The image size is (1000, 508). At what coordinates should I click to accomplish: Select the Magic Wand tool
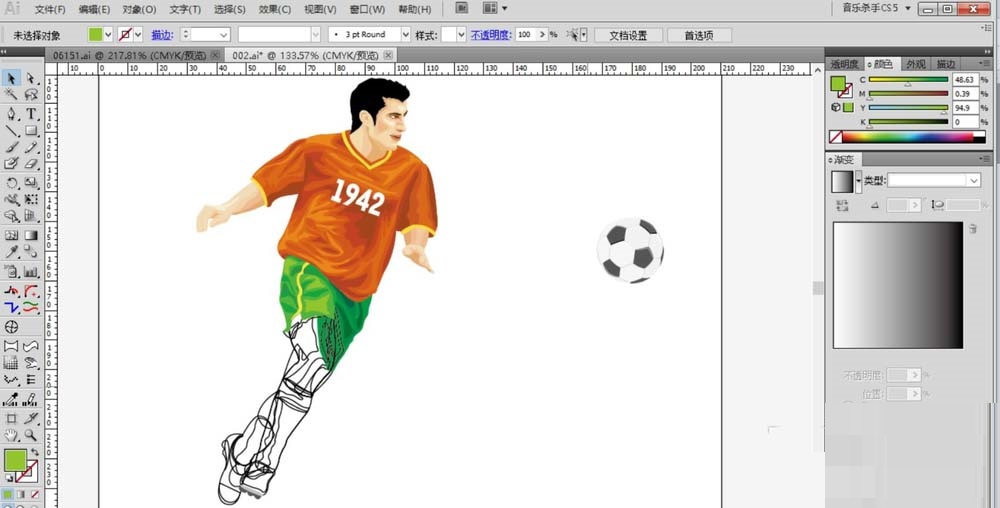tap(12, 96)
